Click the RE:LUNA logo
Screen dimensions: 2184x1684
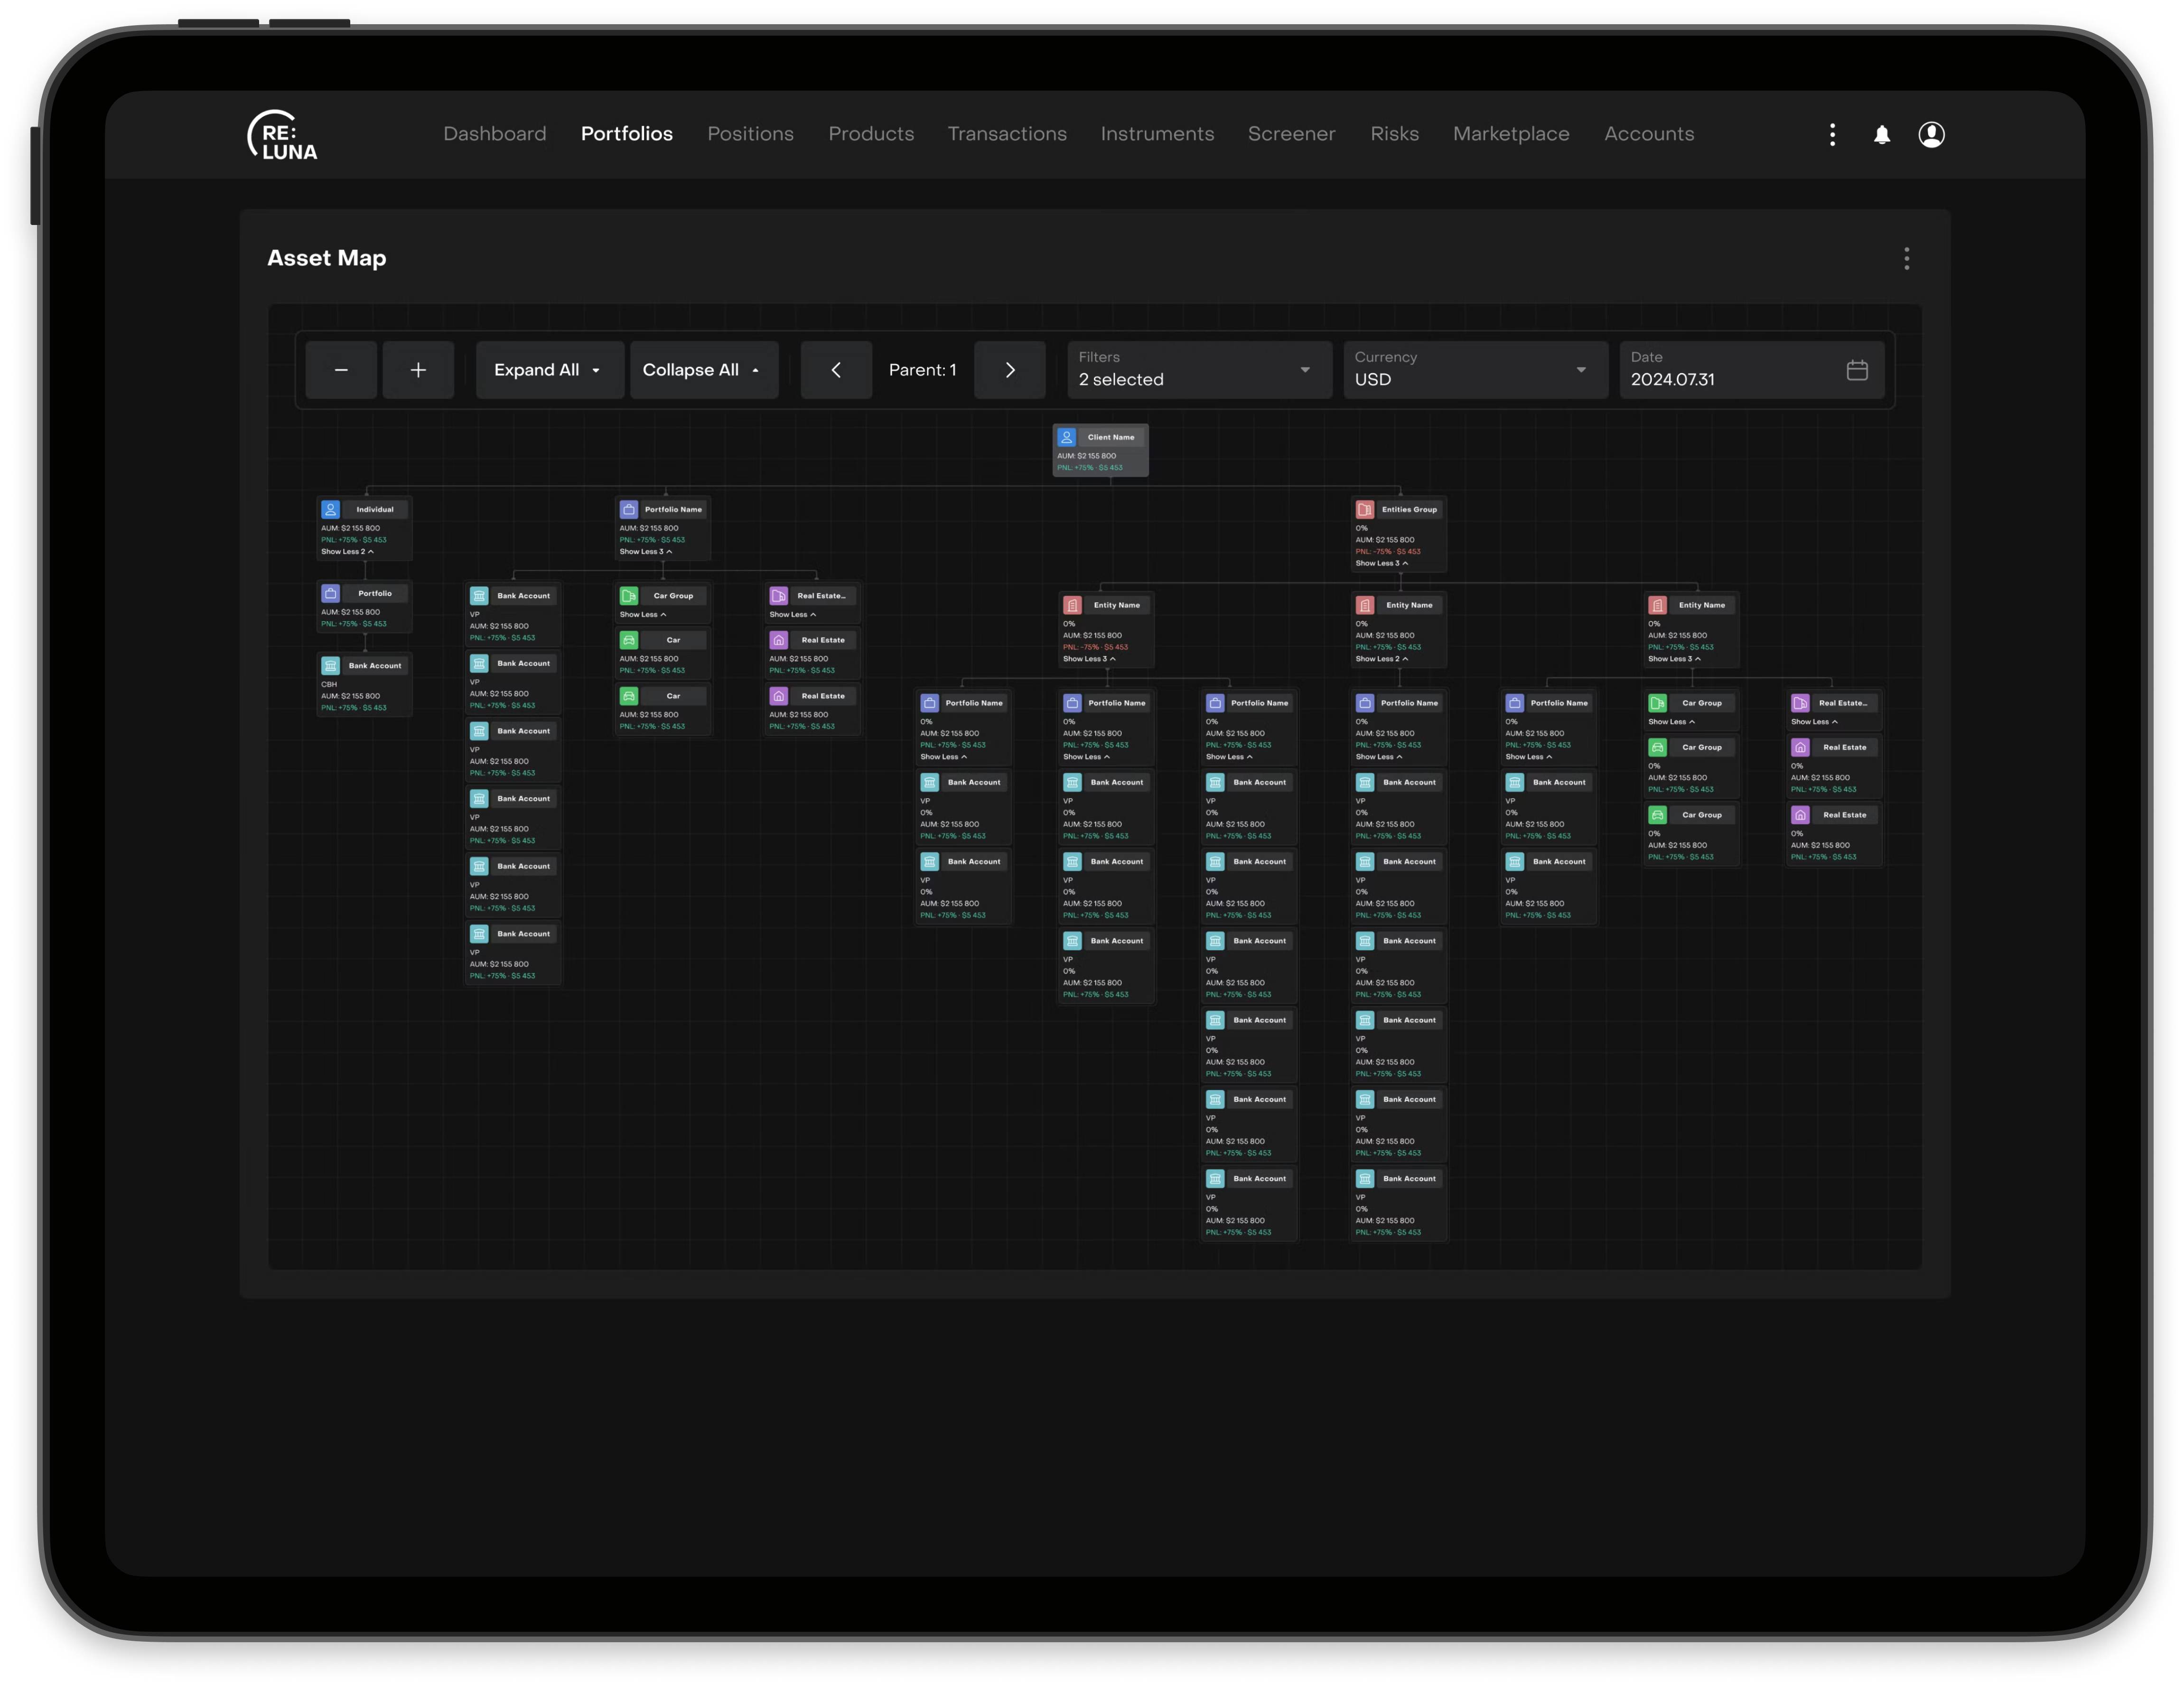point(282,135)
